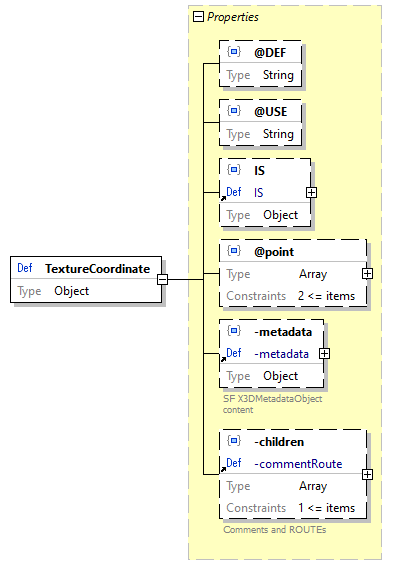This screenshot has width=396, height=571.
Task: Click the Array type of @point
Action: 313,274
